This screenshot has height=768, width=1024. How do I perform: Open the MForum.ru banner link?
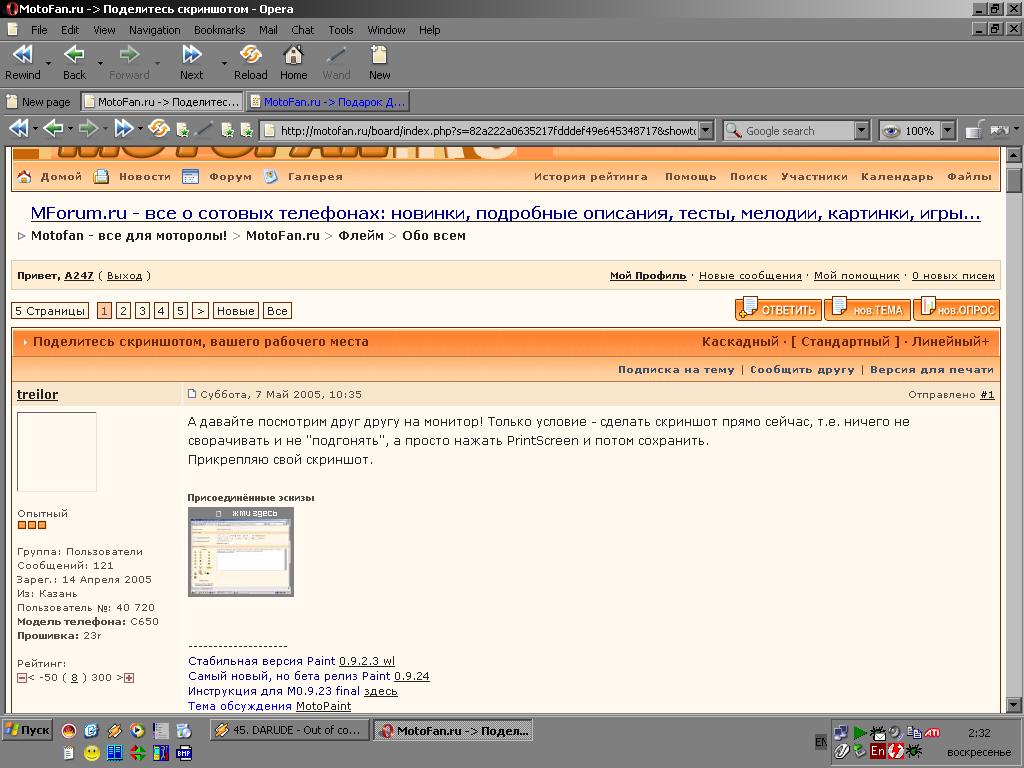click(505, 214)
